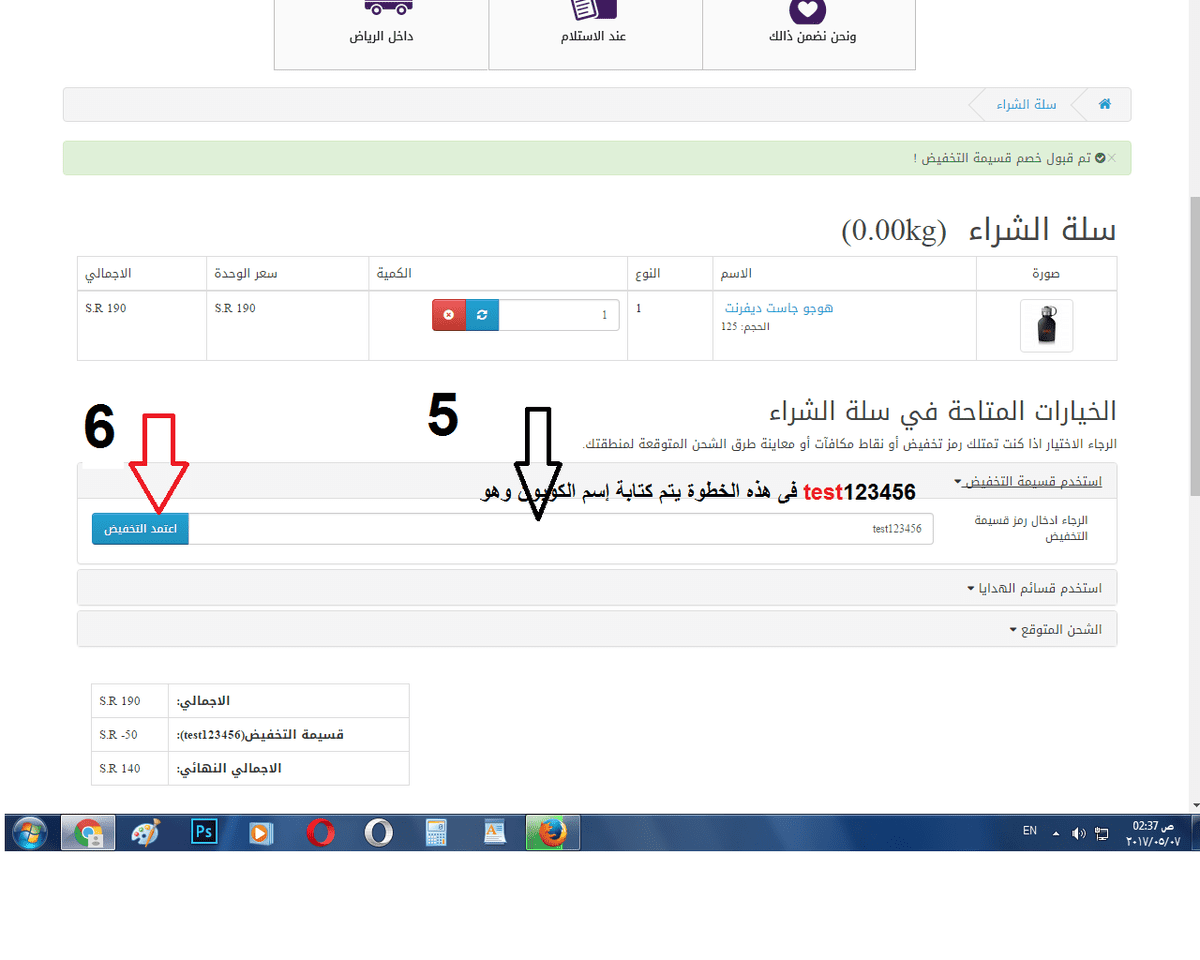Viewport: 1200px width, 960px height.
Task: Open the هوجو جاست ديفرنت product link
Action: coord(778,308)
